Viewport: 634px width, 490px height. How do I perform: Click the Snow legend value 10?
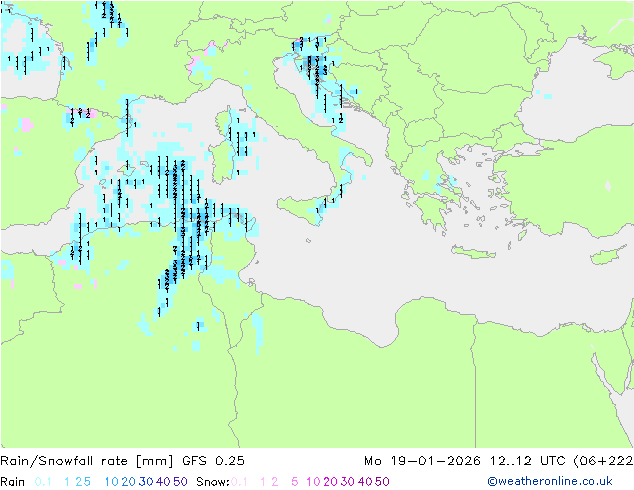313,482
